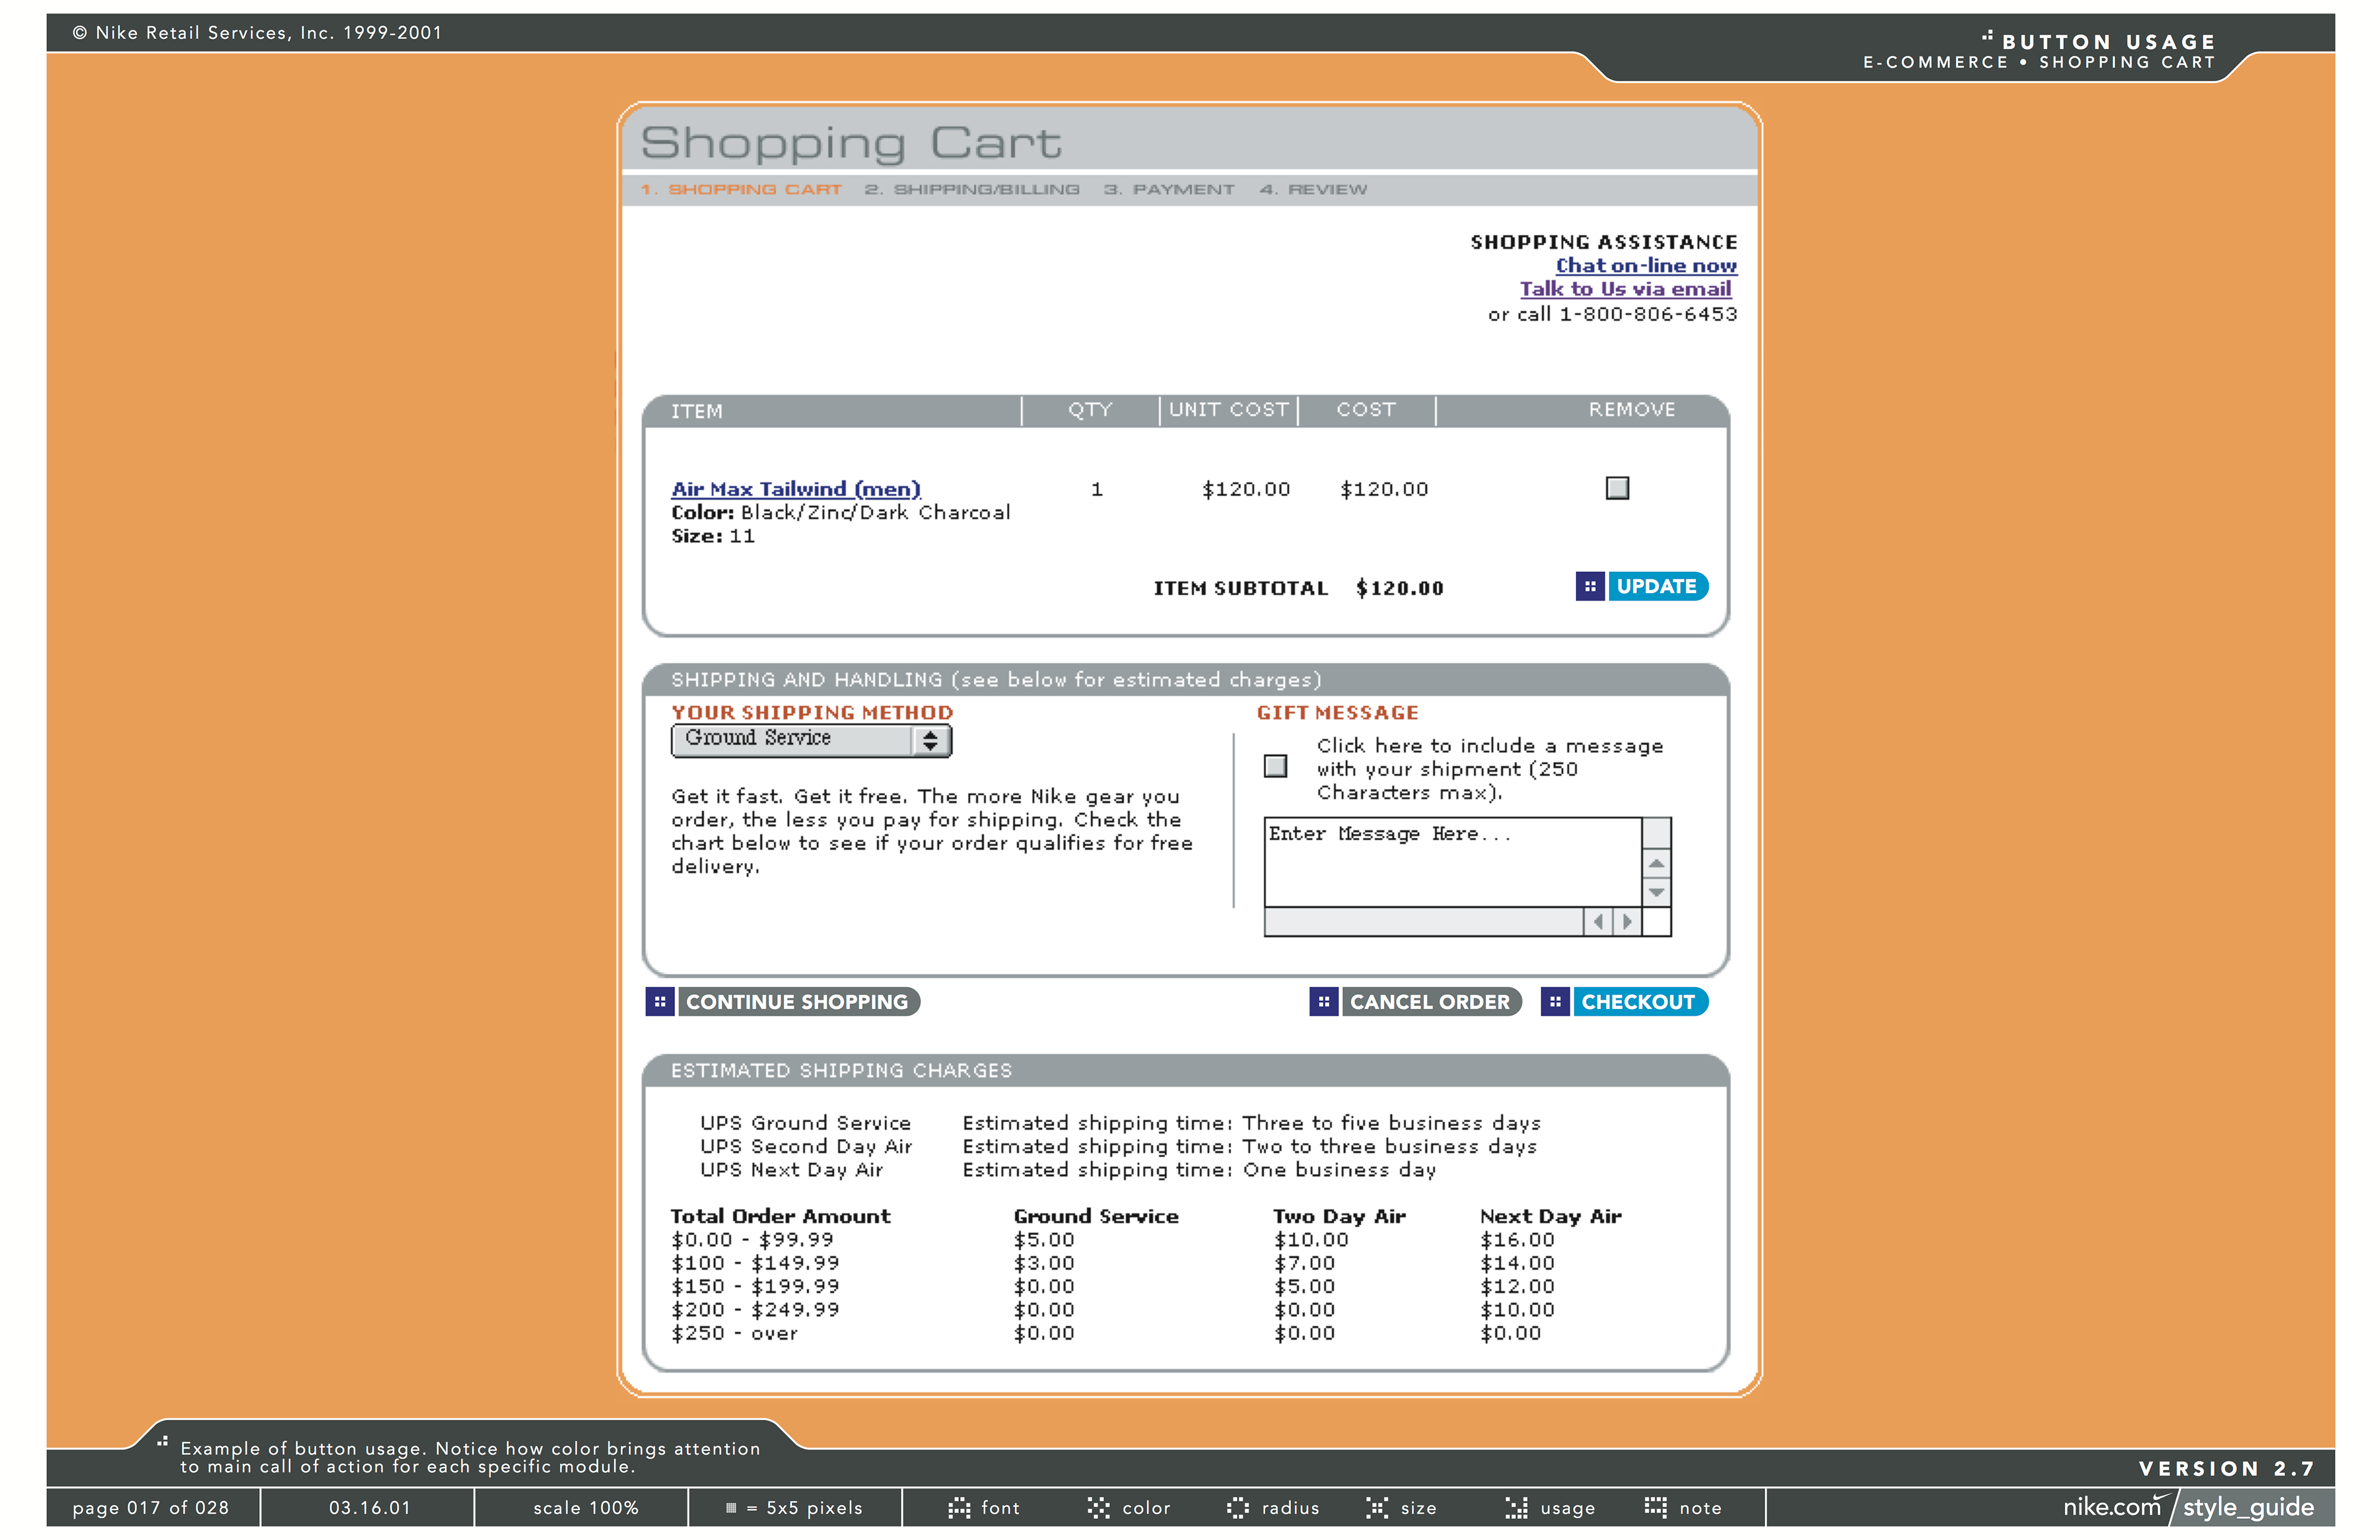This screenshot has width=2380, height=1540.
Task: Go to the 1. Shopping Cart step
Action: click(741, 189)
